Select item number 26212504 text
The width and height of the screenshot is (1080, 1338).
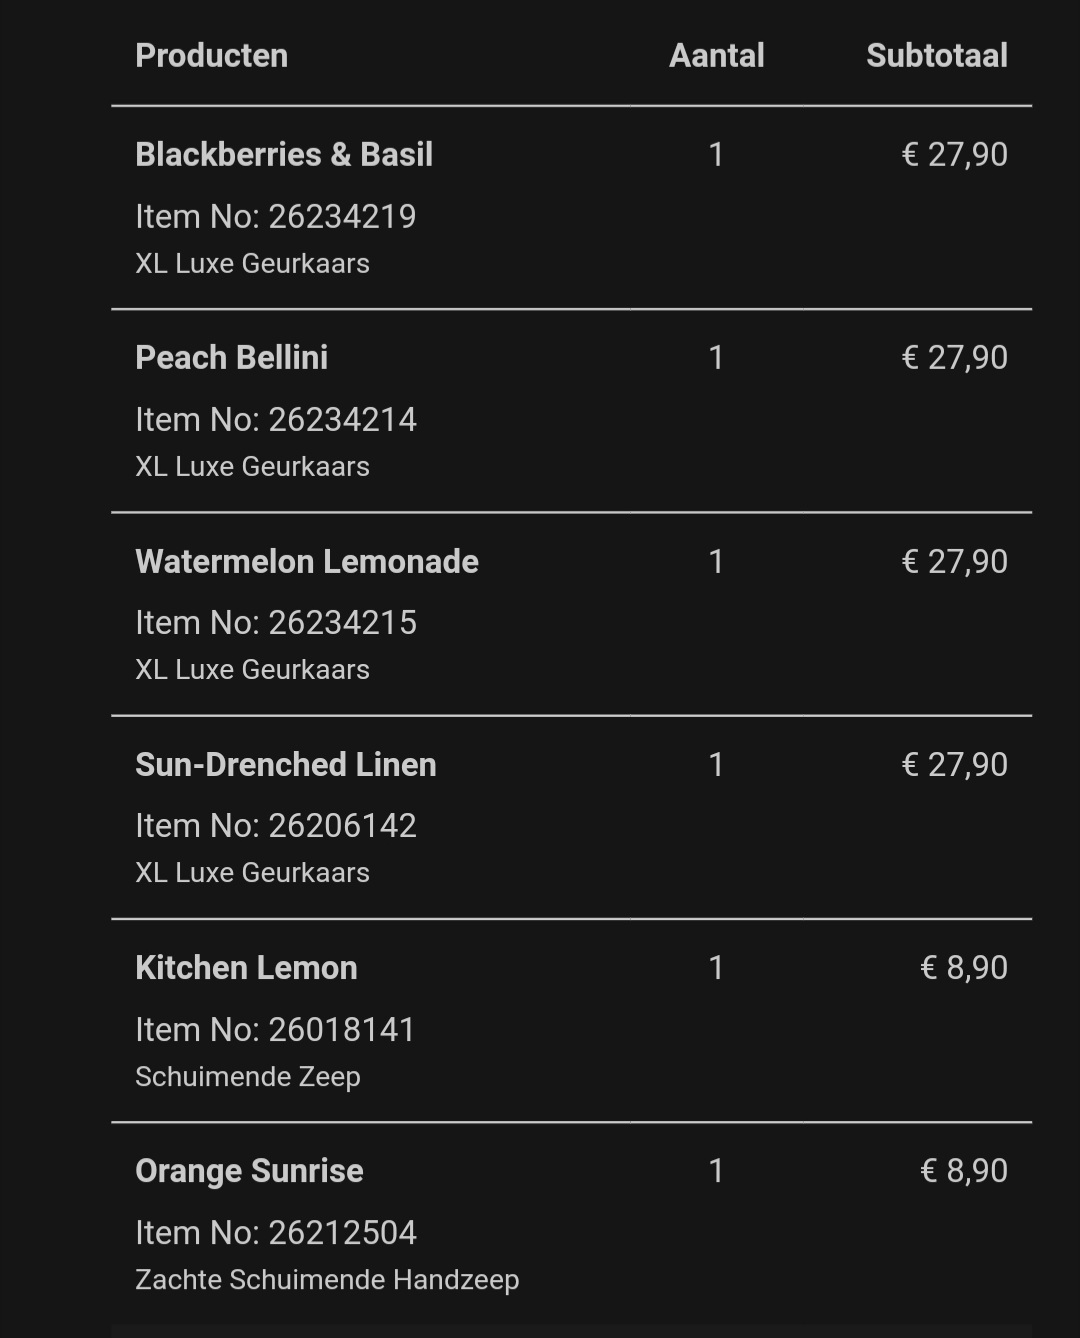(x=276, y=1232)
